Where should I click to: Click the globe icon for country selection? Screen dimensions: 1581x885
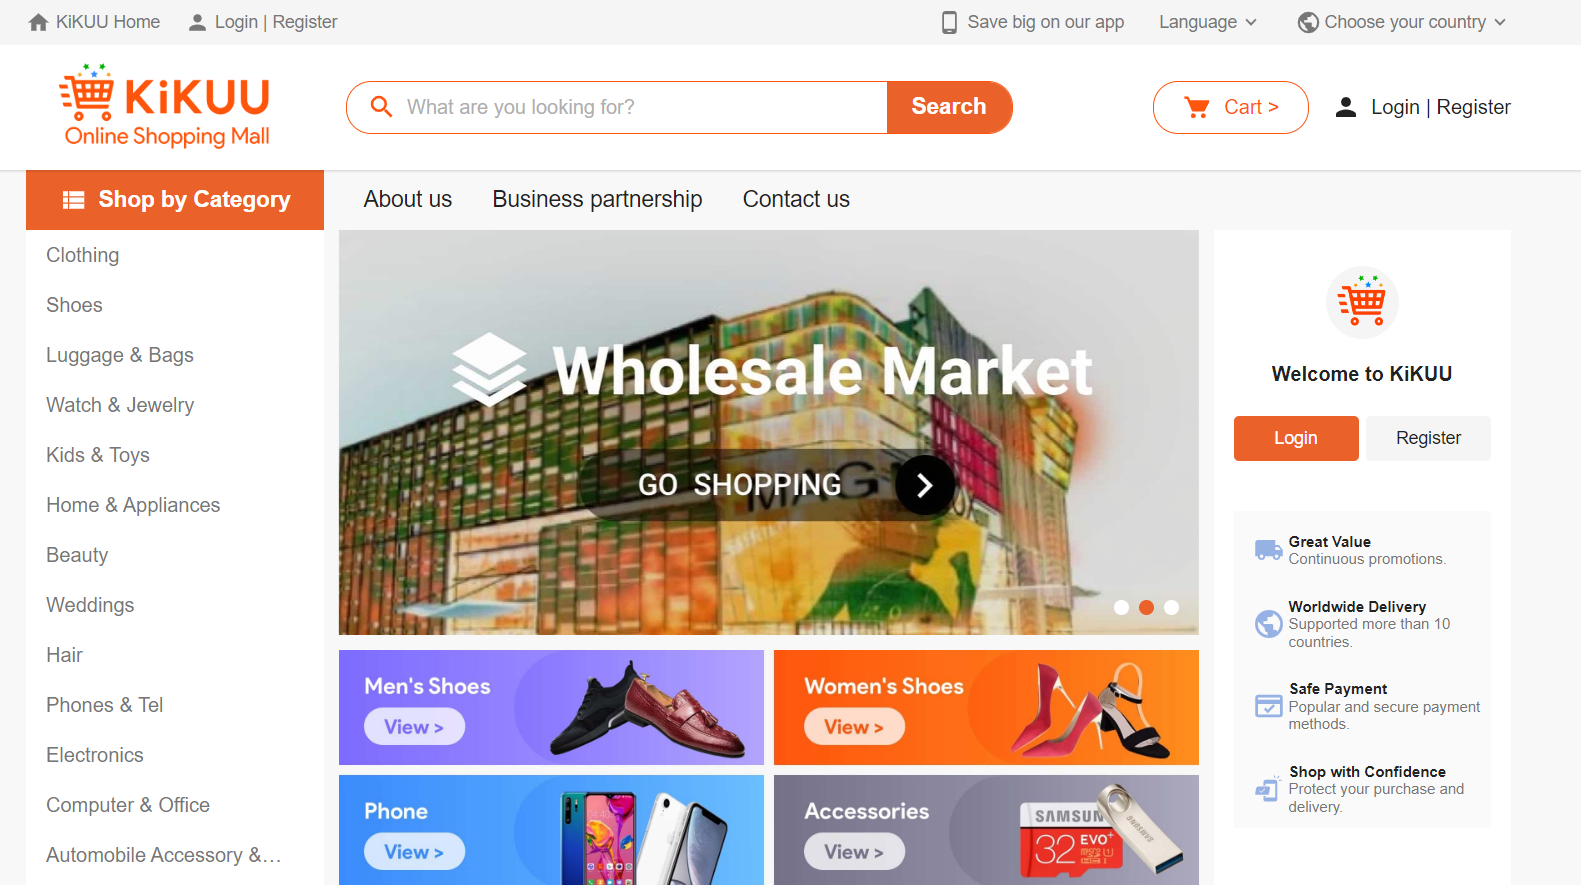(1308, 22)
